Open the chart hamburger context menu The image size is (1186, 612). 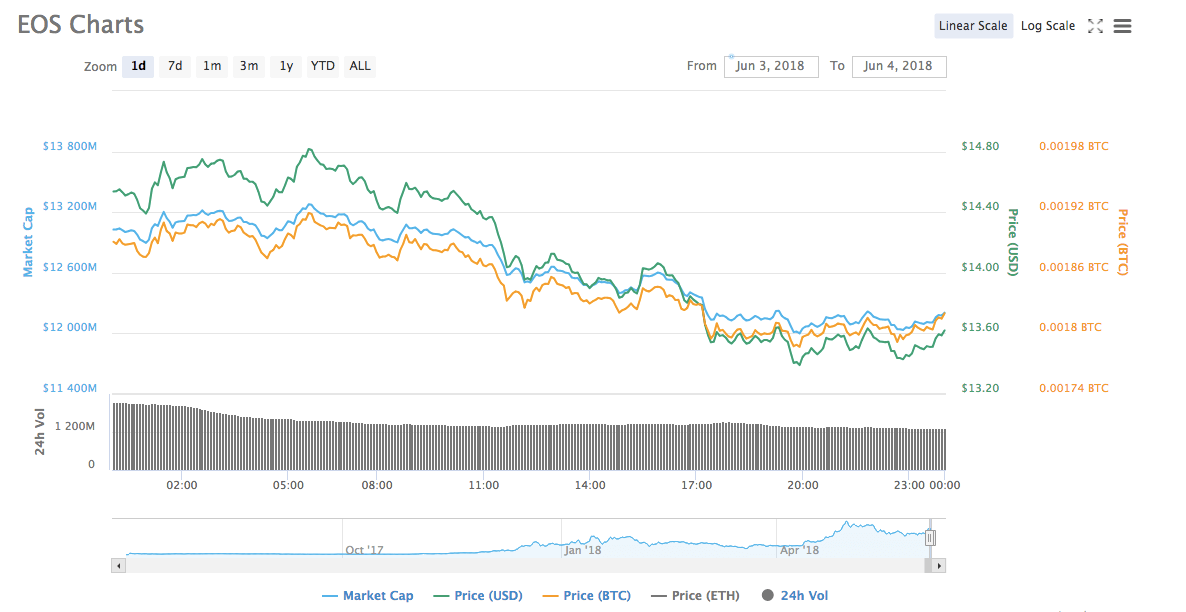pos(1122,26)
